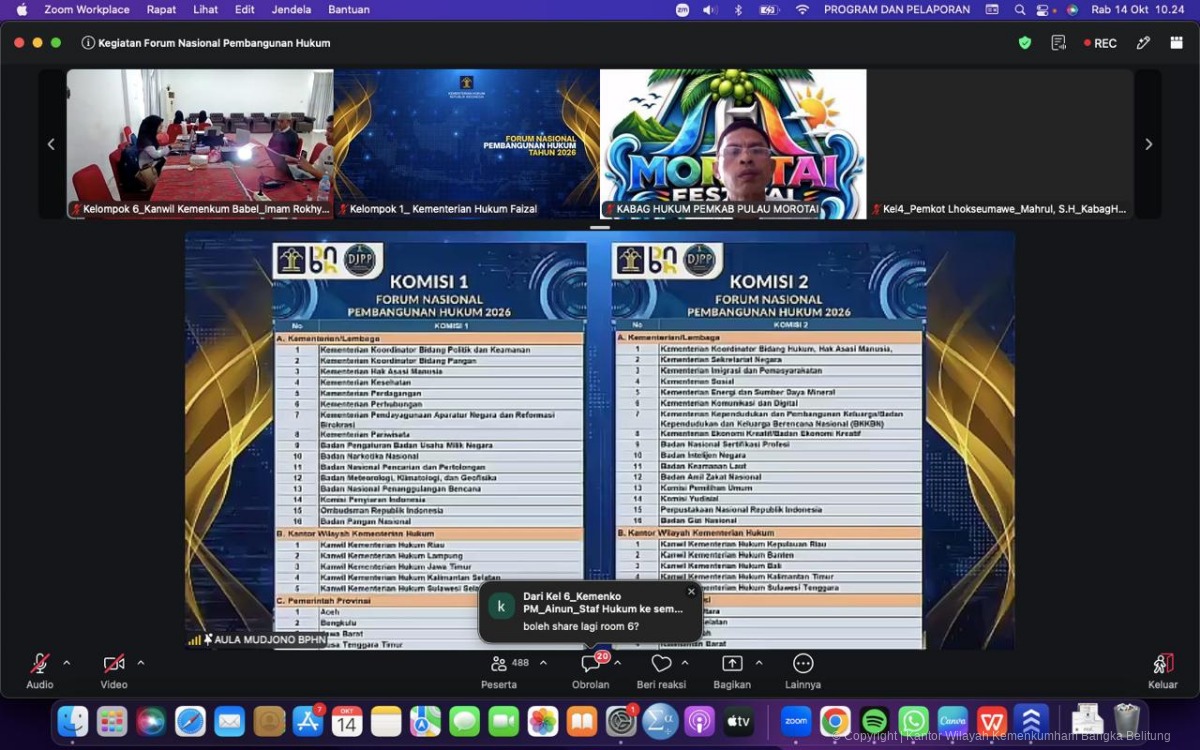Screen dimensions: 1200x750
Task: Expand the chevron next to Beri reaksi
Action: [x=685, y=663]
